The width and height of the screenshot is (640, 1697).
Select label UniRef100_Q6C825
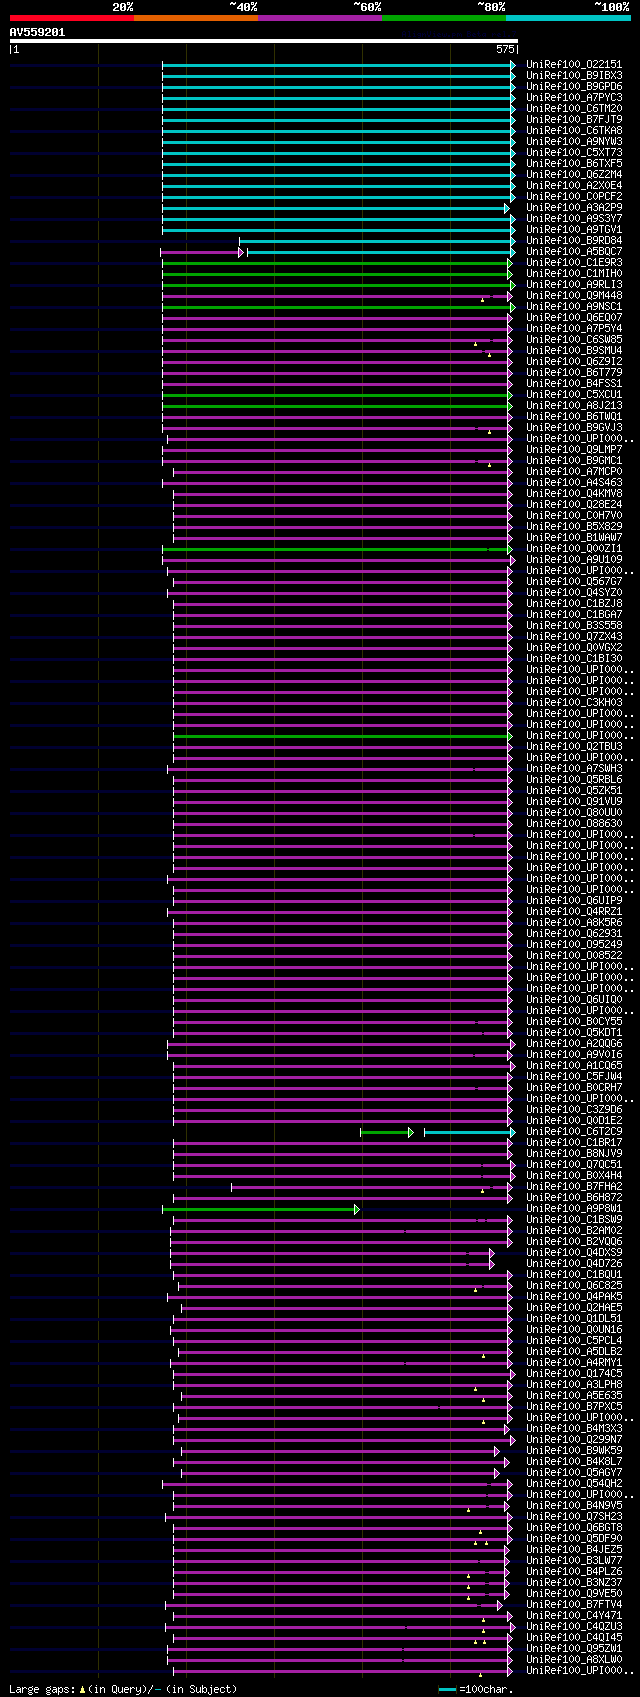point(574,1285)
